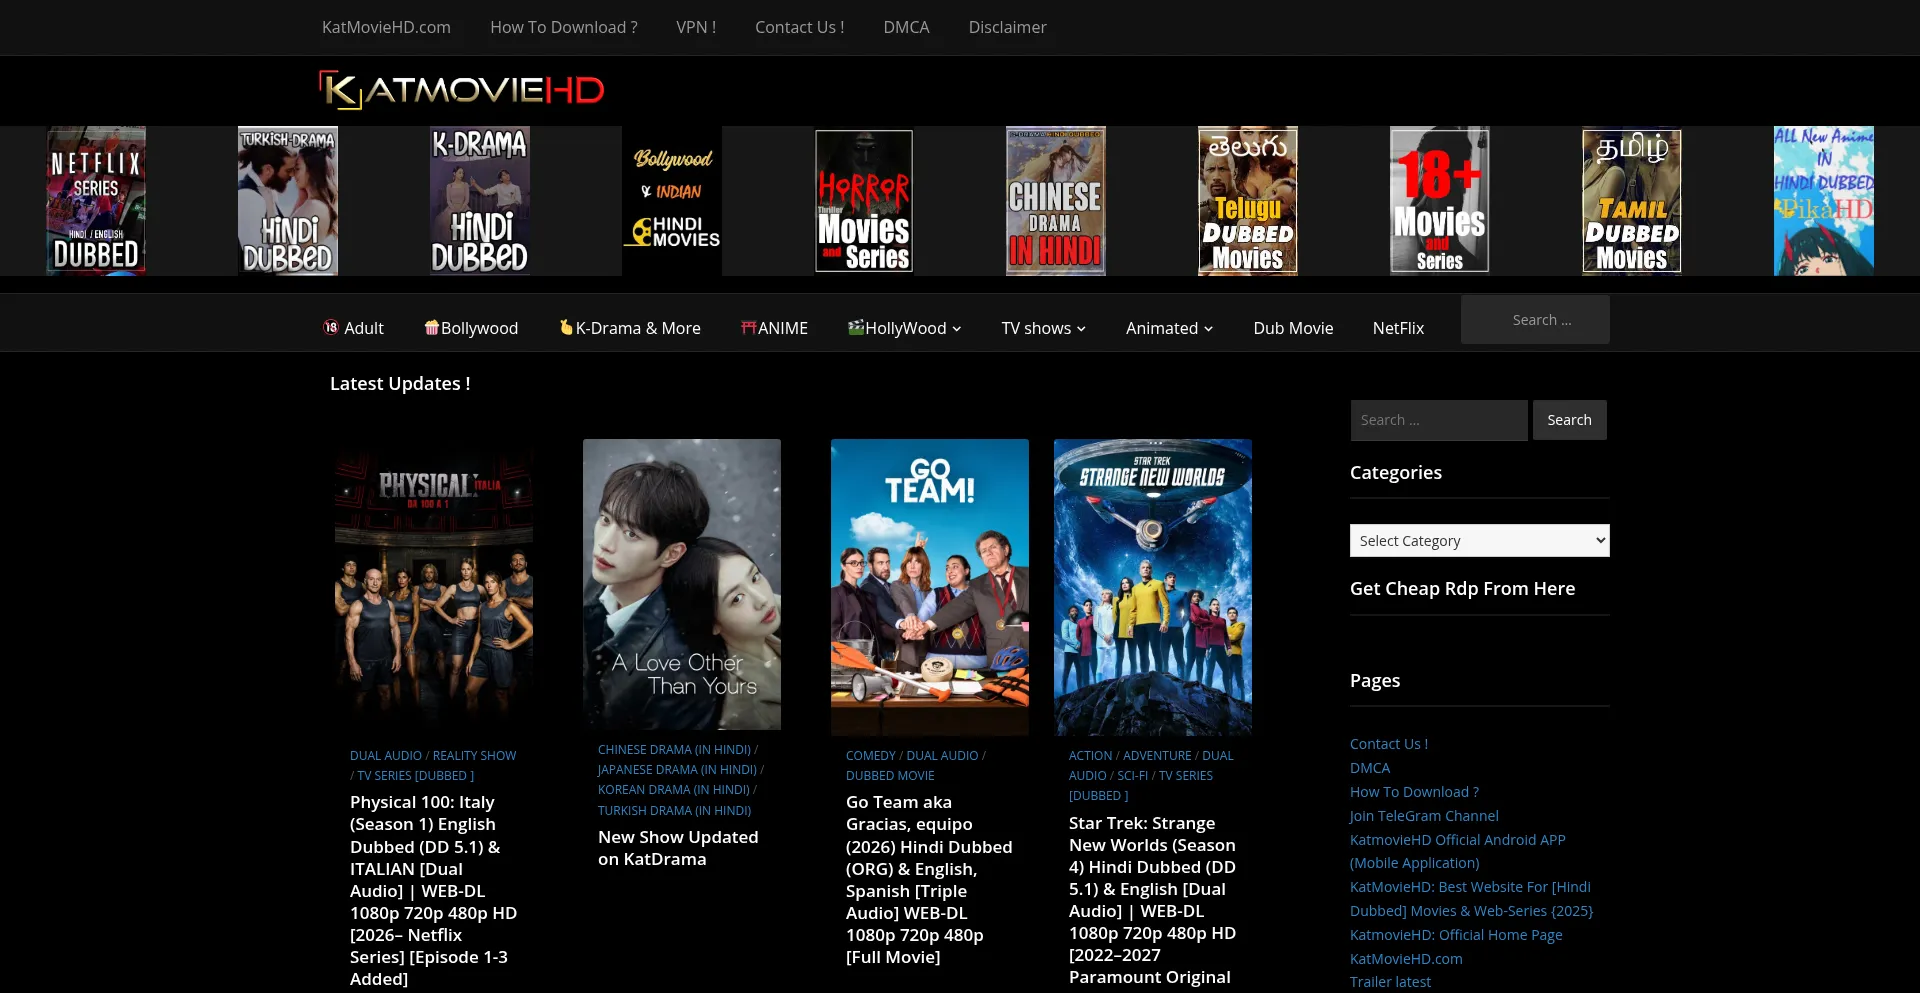Viewport: 1920px width, 993px height.
Task: Open A Love Other Than Yours poster
Action: point(682,585)
